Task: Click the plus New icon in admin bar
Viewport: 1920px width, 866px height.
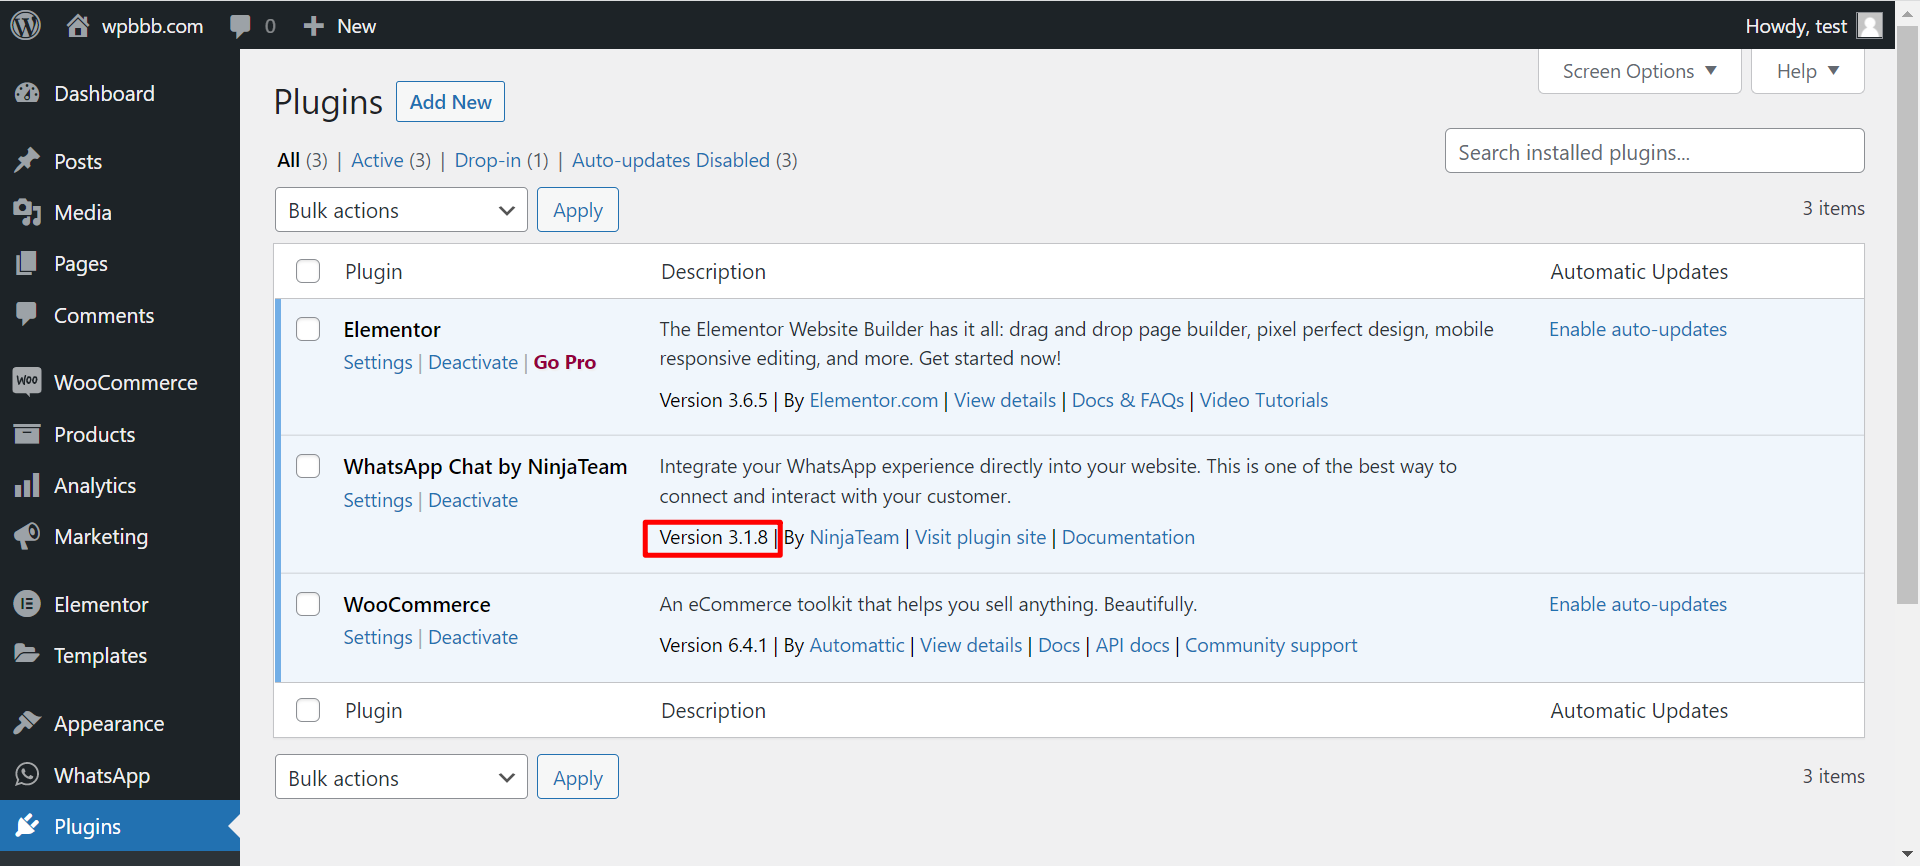Action: pyautogui.click(x=314, y=26)
